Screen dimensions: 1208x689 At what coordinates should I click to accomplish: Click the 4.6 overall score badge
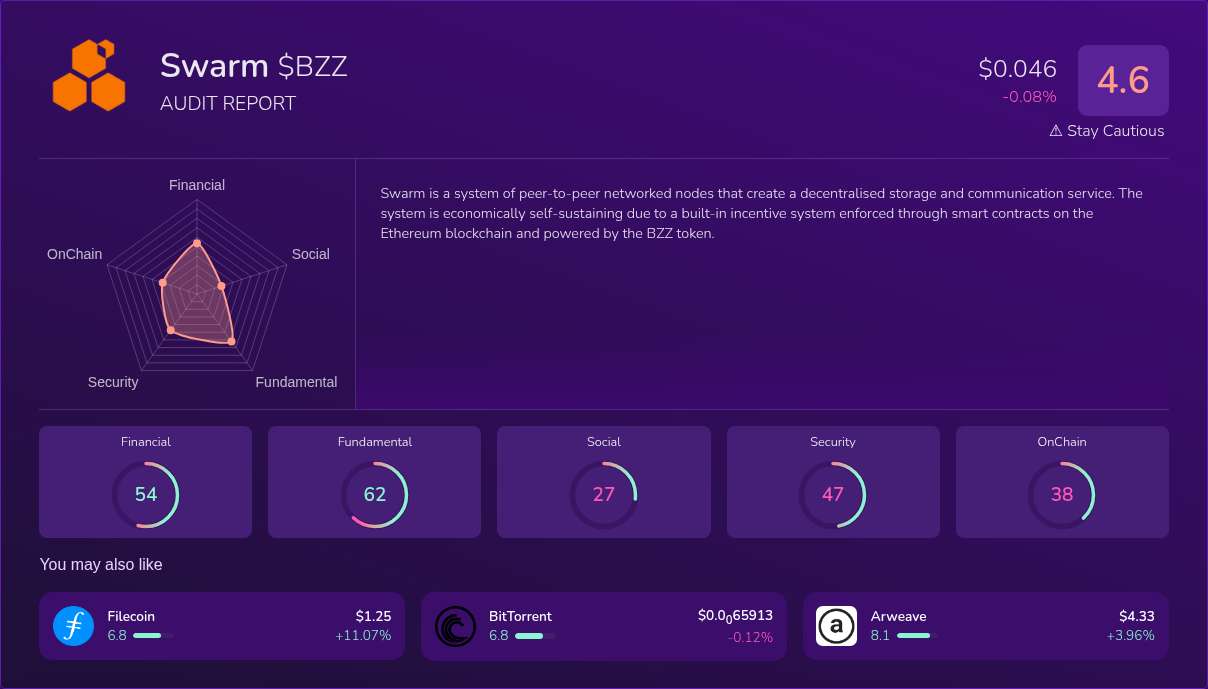tap(1123, 80)
